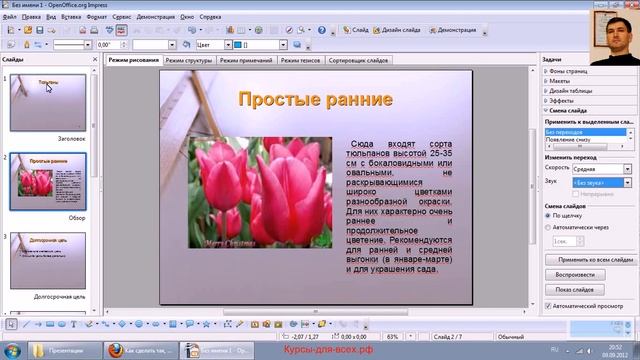This screenshot has width=640, height=360.
Task: Select the arrow Selection tool
Action: pyautogui.click(x=11, y=324)
